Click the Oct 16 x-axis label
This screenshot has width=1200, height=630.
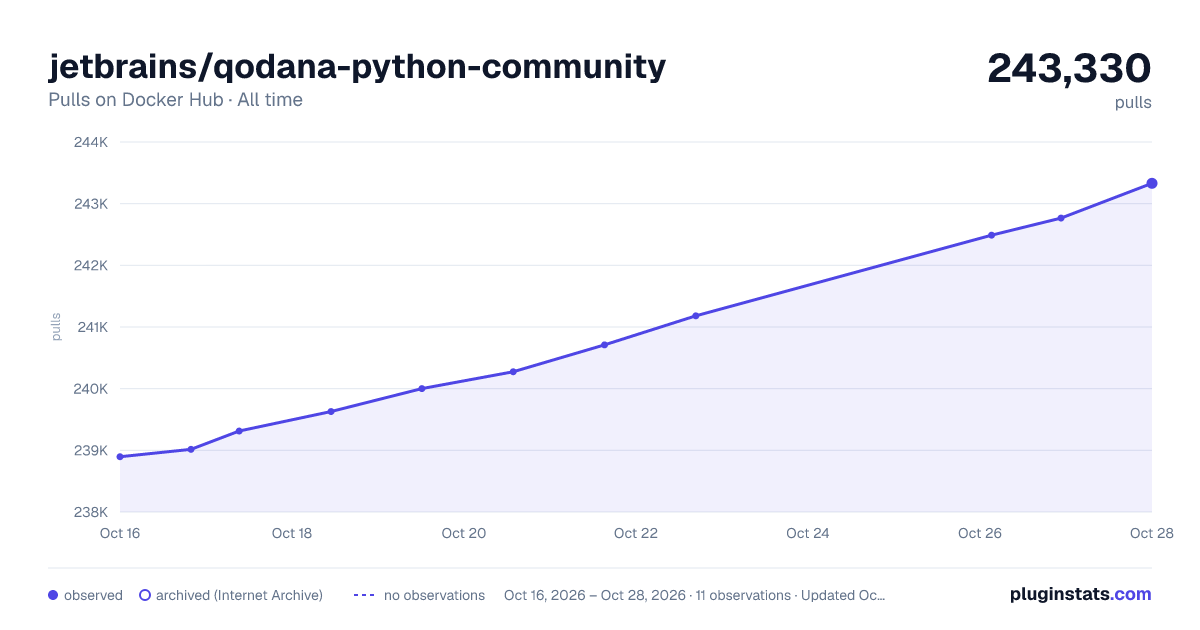(120, 533)
